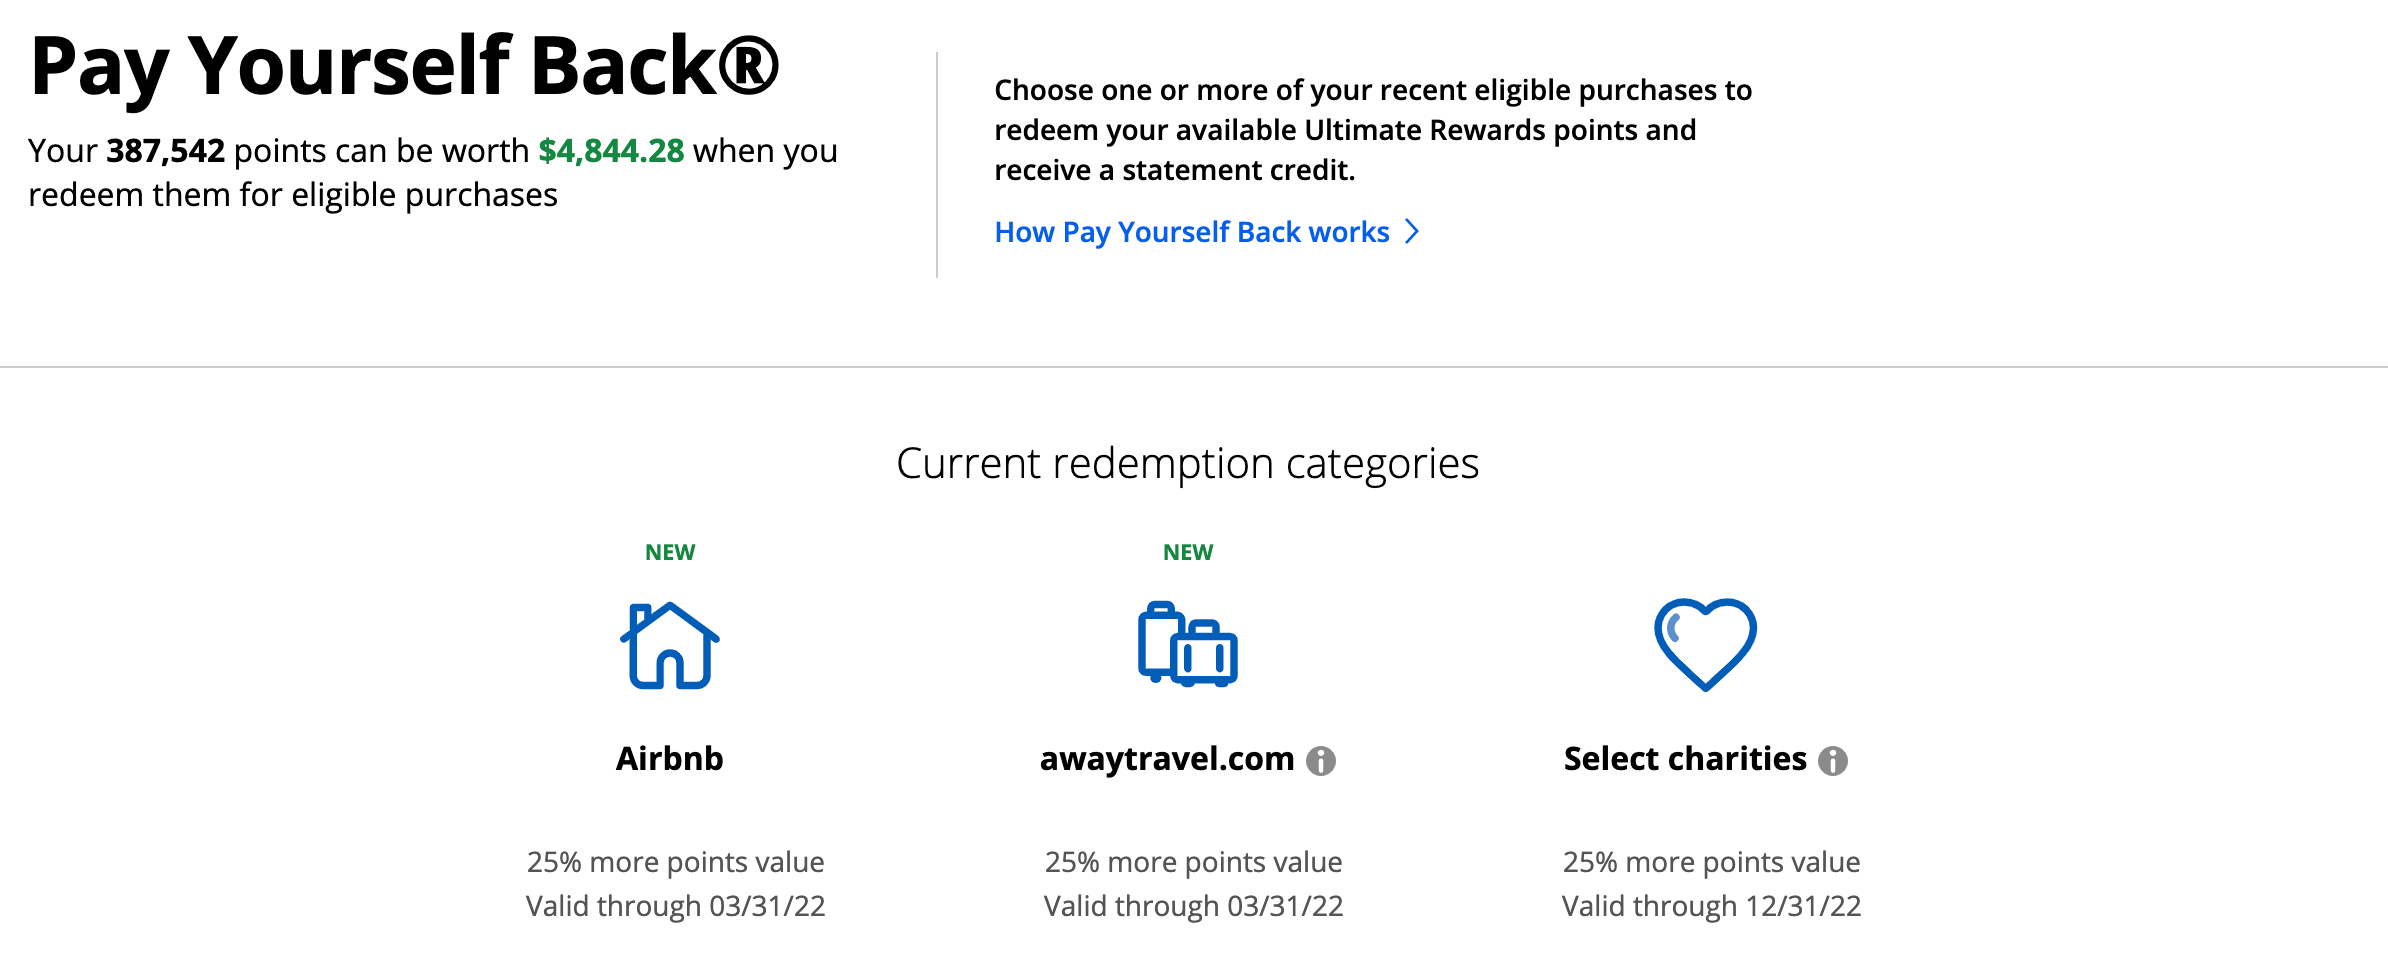This screenshot has height=962, width=2388.
Task: Click the chevron after How Pay Yourself Back works
Action: [1412, 232]
